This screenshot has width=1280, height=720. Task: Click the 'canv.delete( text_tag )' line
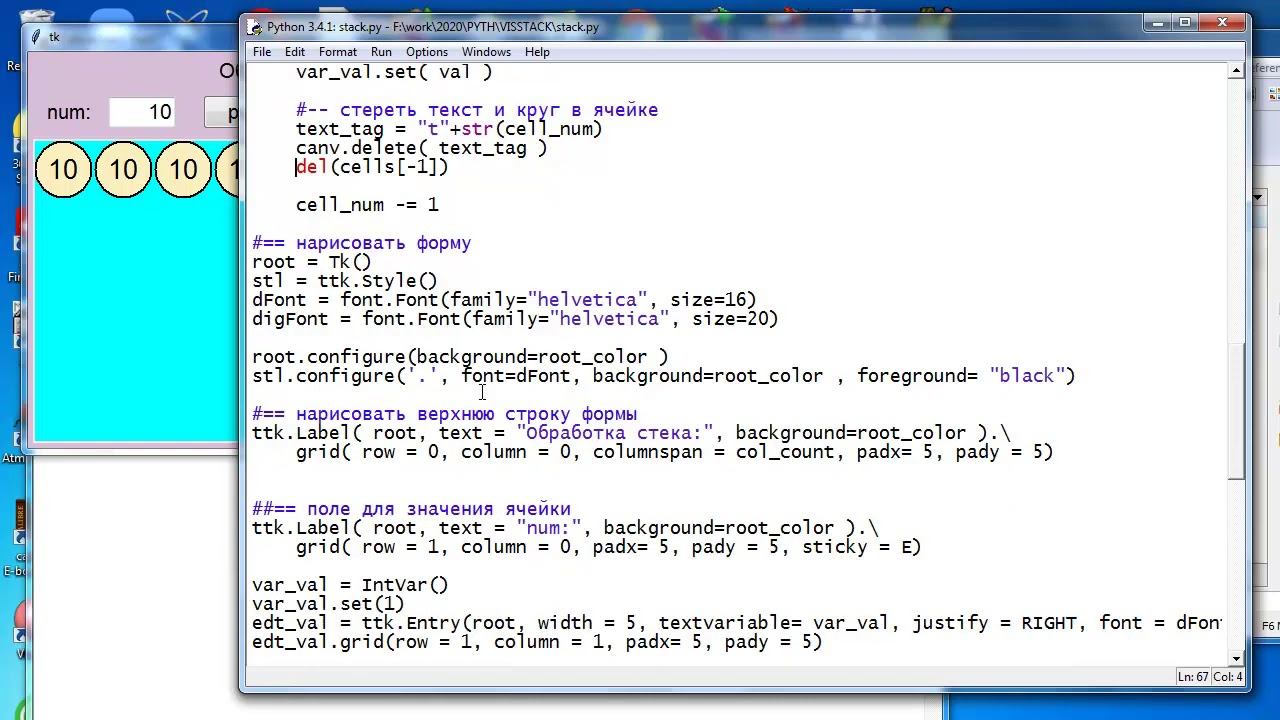click(422, 148)
